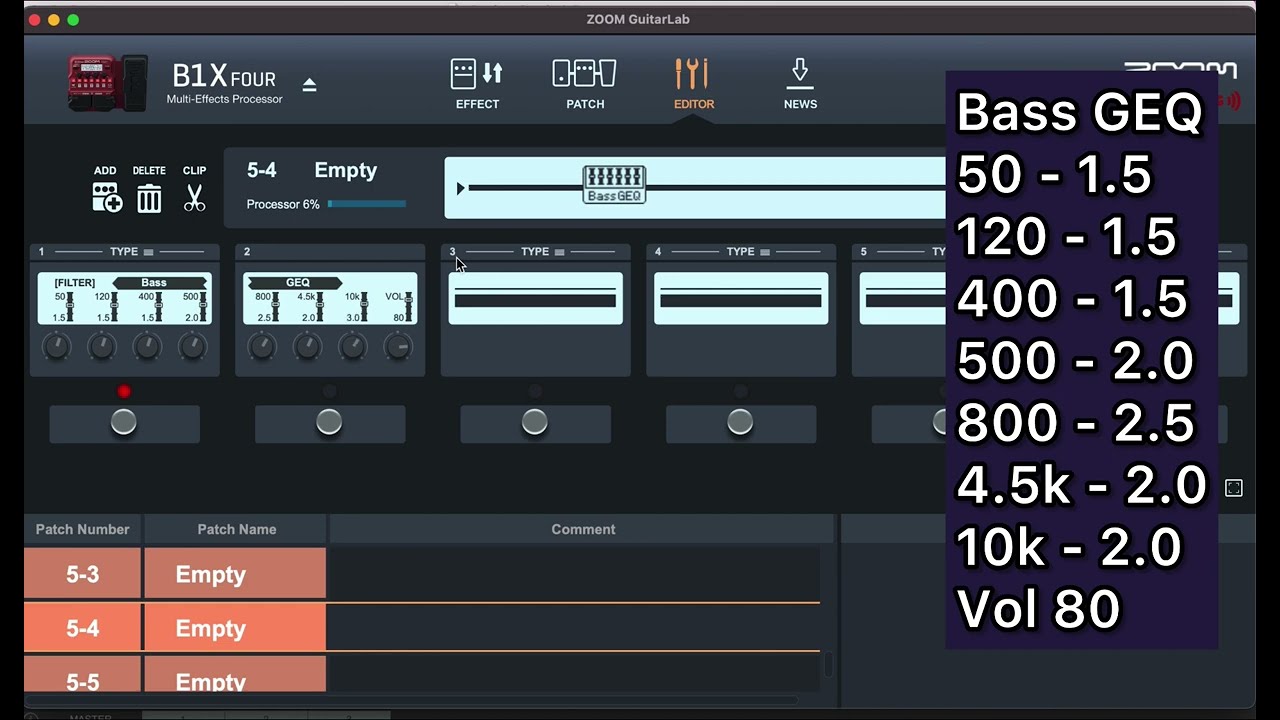Click the VOL knob in slot 2

tap(398, 347)
